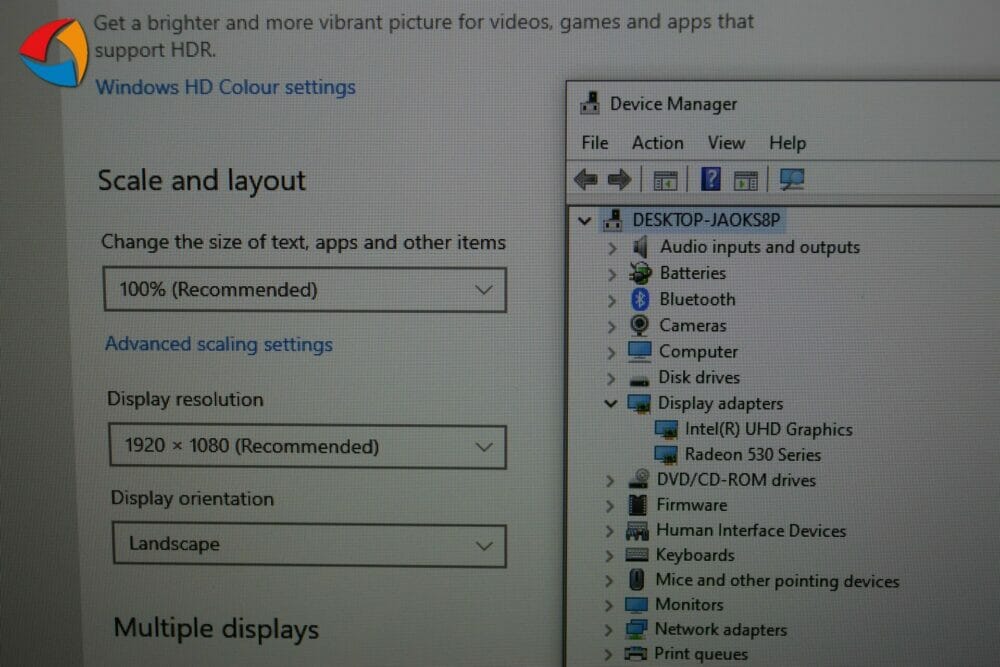The height and width of the screenshot is (667, 1000).
Task: Select the DESKTOP-JAOKS8P computer name
Action: pyautogui.click(x=706, y=221)
